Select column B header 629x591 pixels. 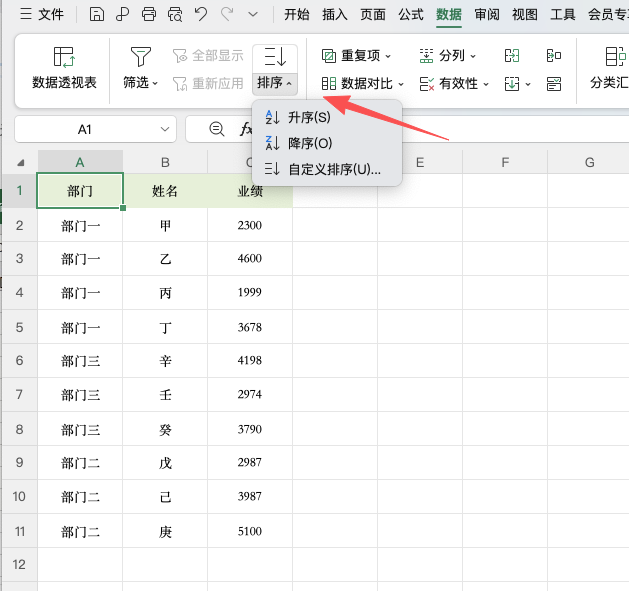pos(165,162)
